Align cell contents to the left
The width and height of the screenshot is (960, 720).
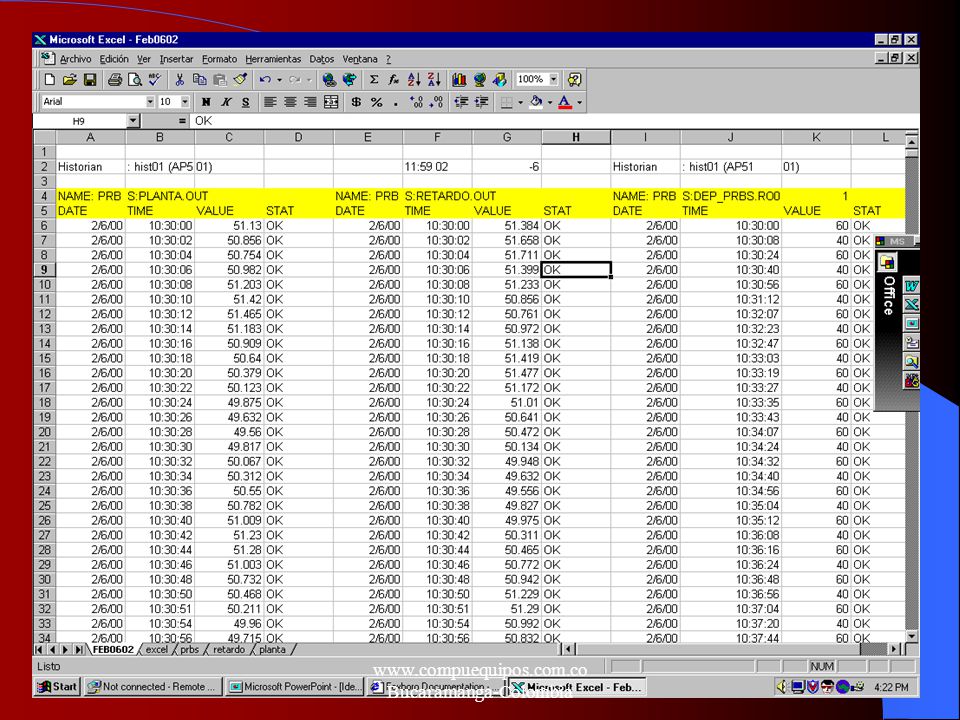(270, 102)
